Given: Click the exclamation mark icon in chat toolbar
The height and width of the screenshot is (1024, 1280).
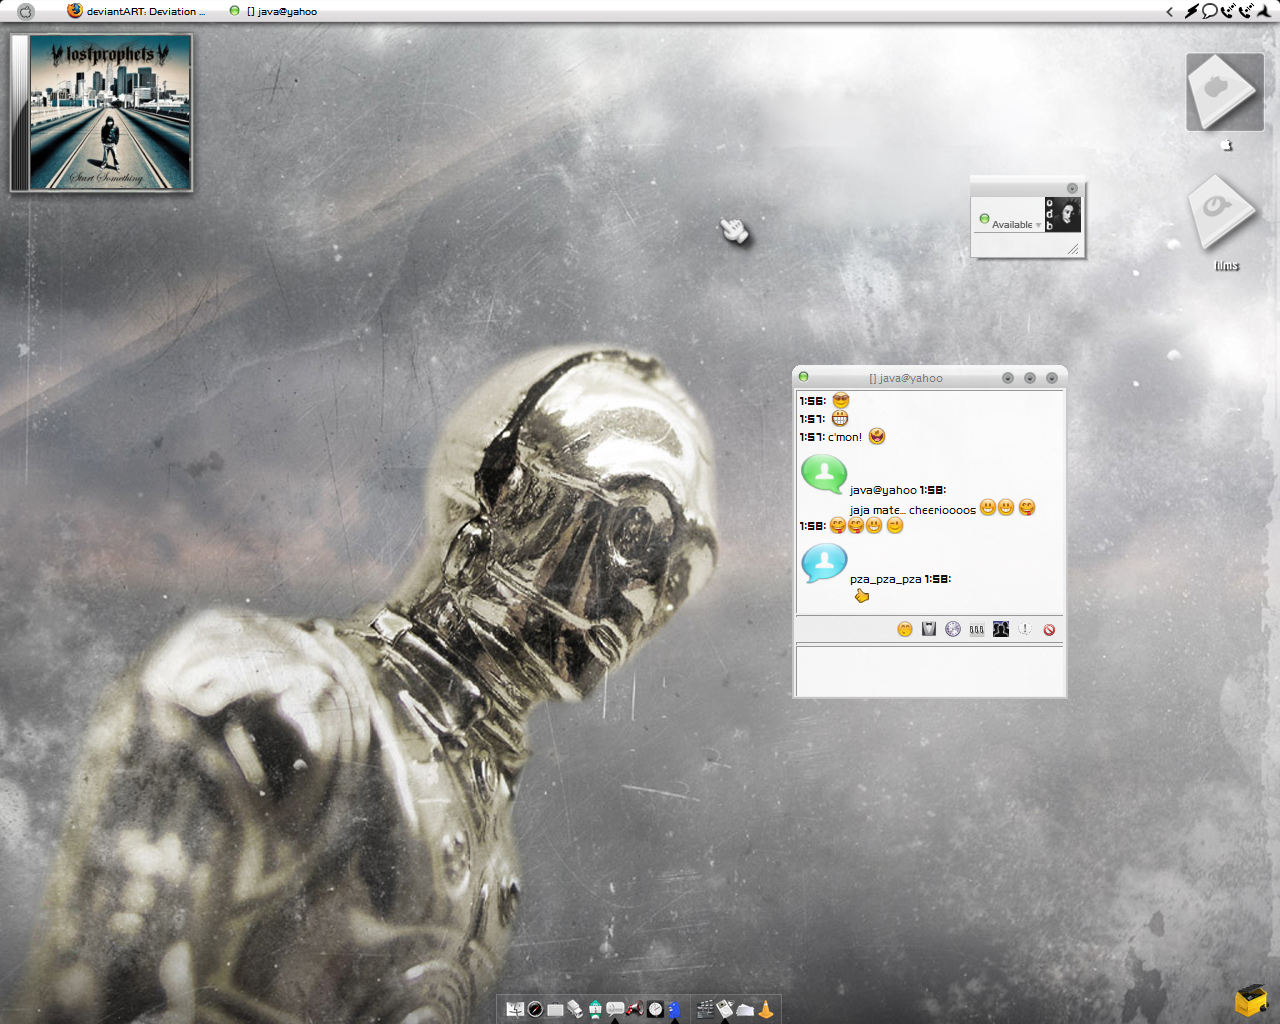Looking at the screenshot, I should [1025, 629].
